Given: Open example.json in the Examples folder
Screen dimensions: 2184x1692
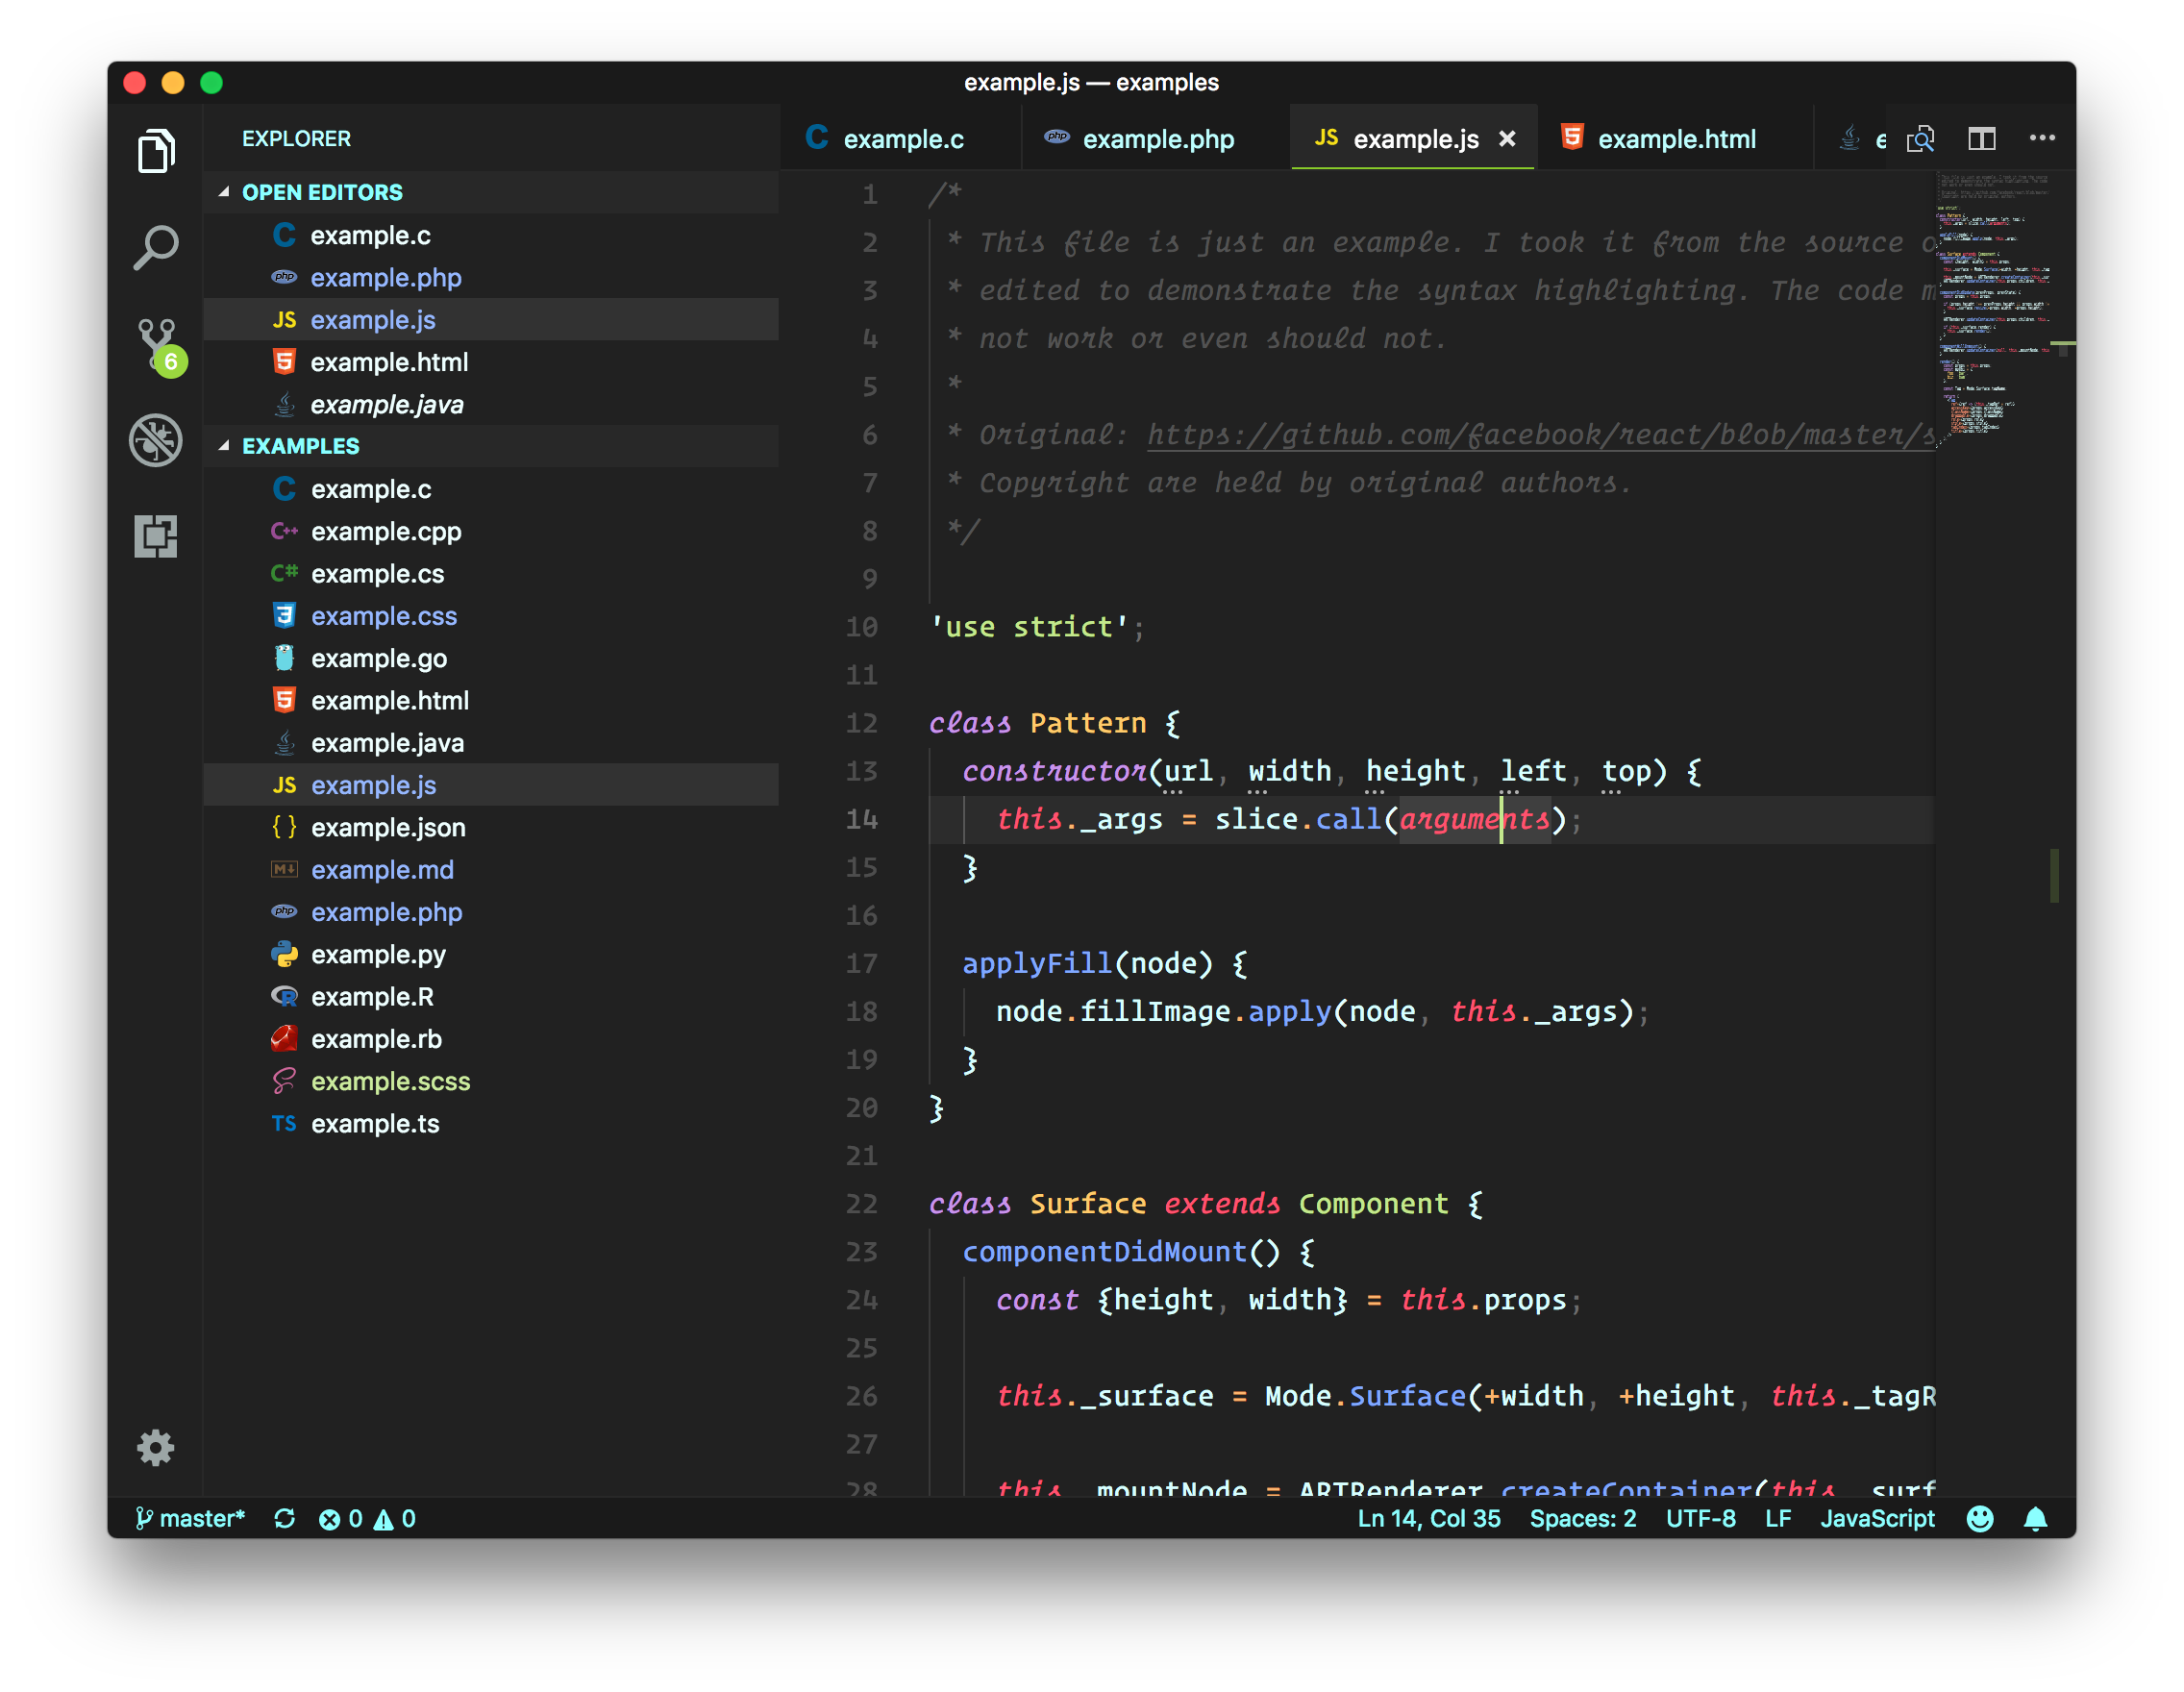Looking at the screenshot, I should coord(490,827).
